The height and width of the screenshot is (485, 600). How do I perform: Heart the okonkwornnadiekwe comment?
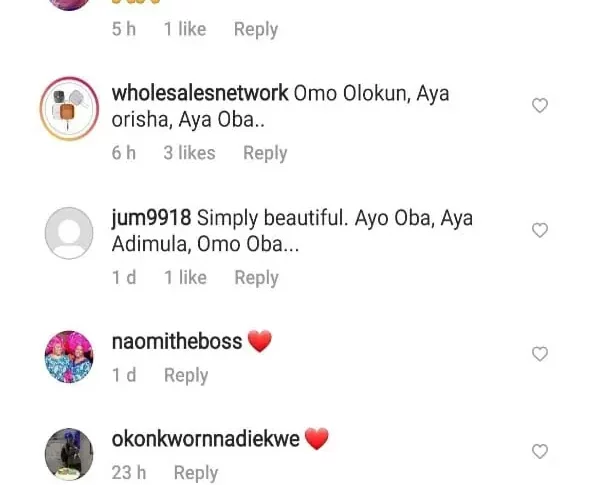[x=540, y=452]
